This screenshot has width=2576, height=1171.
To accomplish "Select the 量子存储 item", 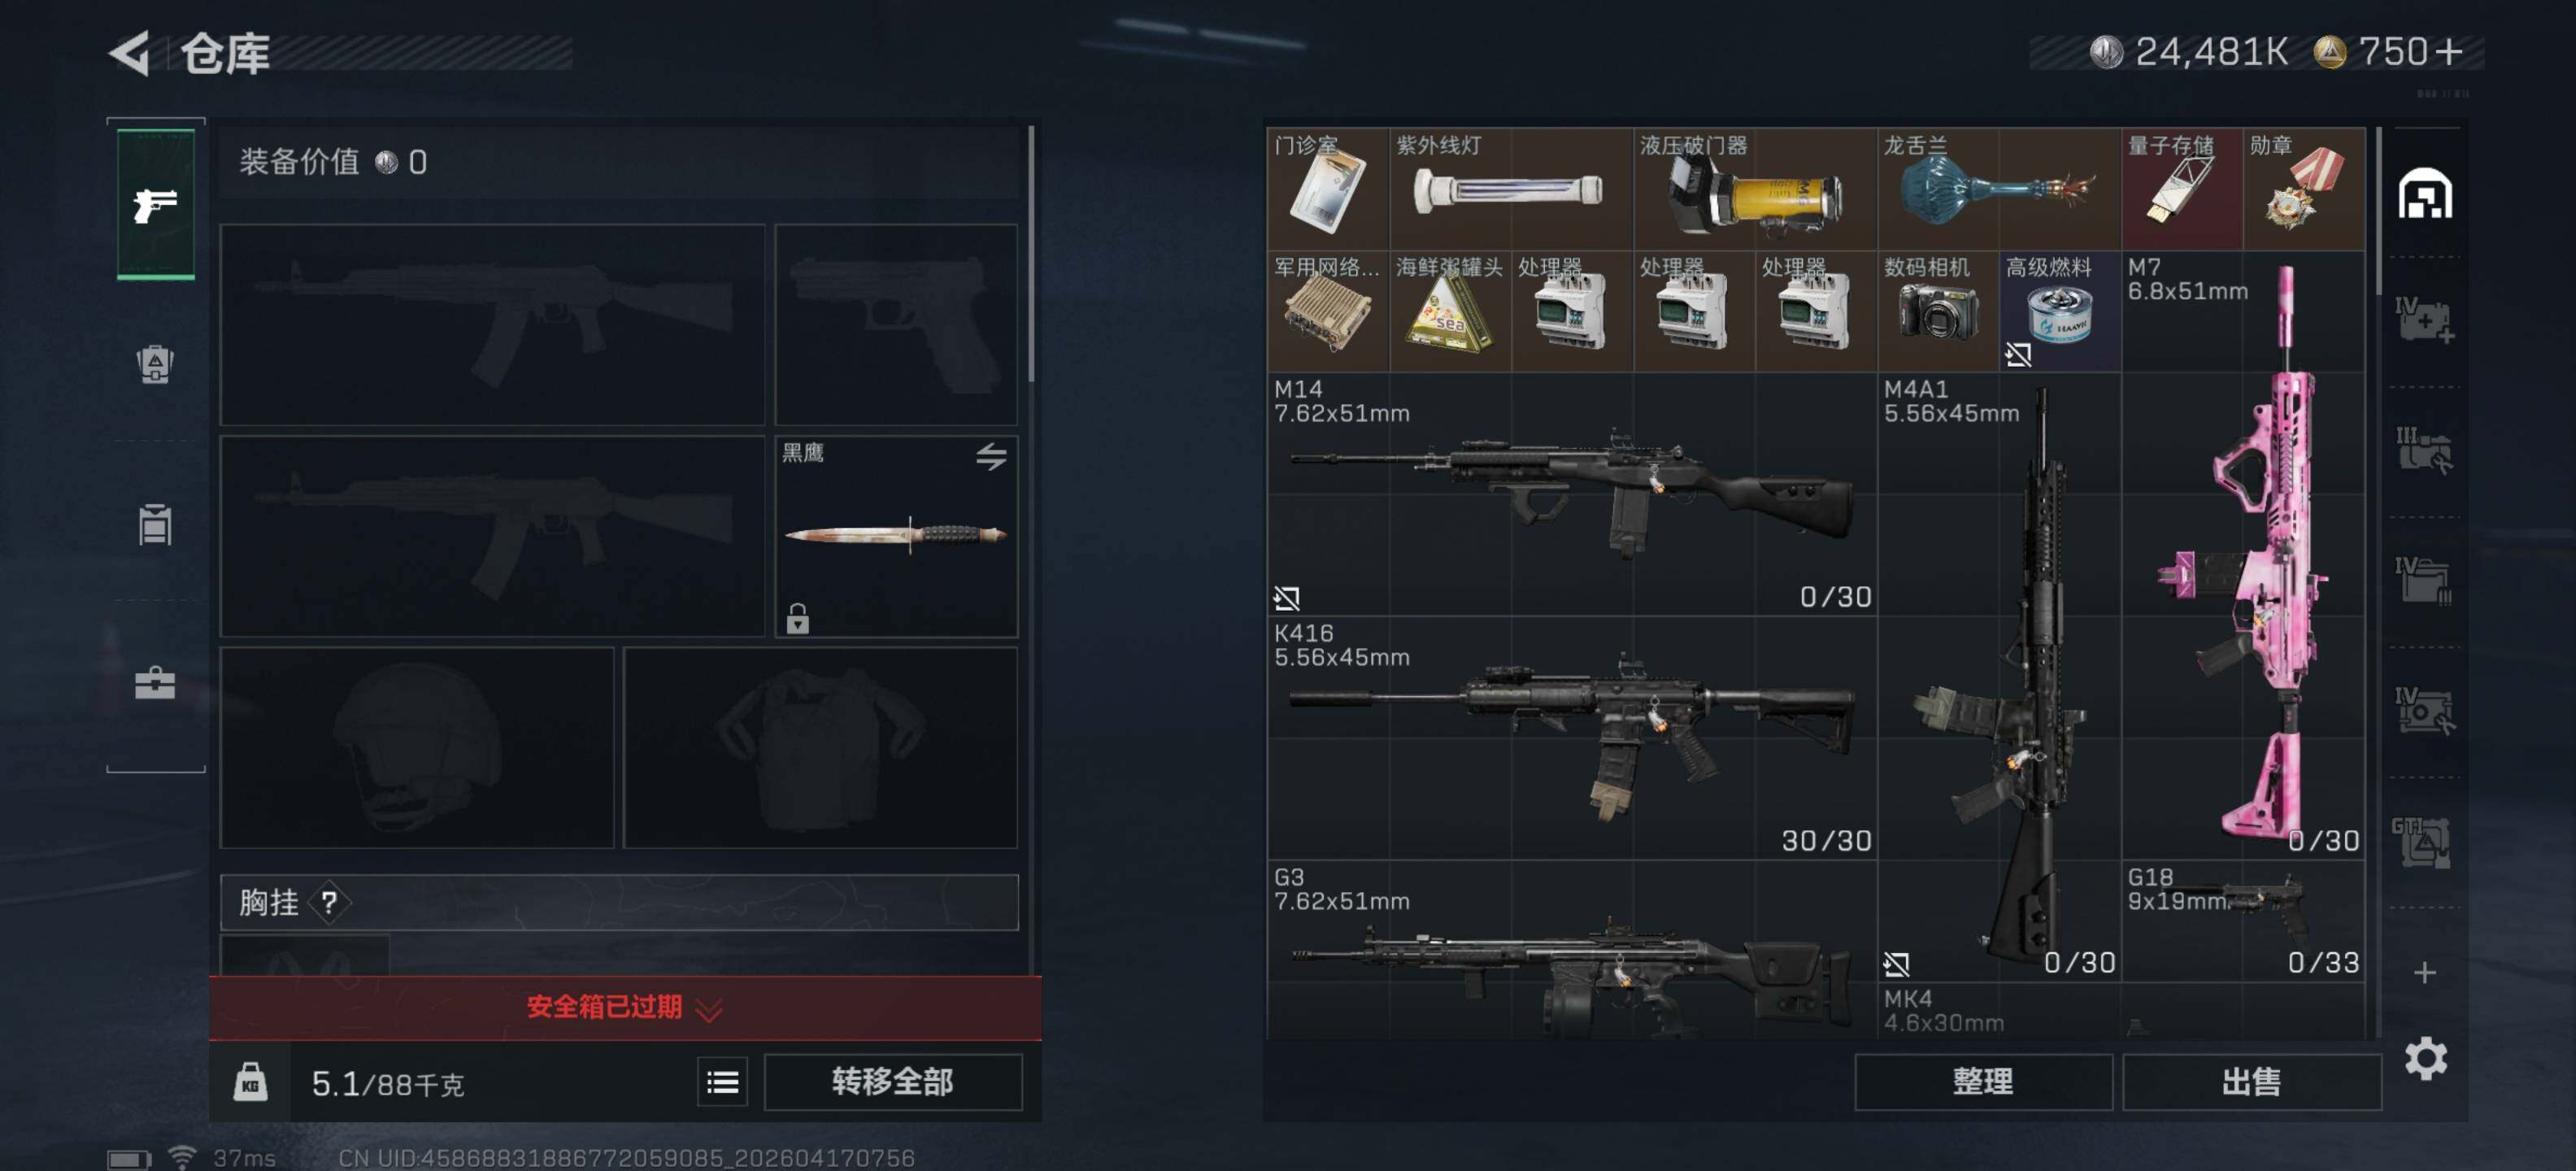I will (2182, 189).
